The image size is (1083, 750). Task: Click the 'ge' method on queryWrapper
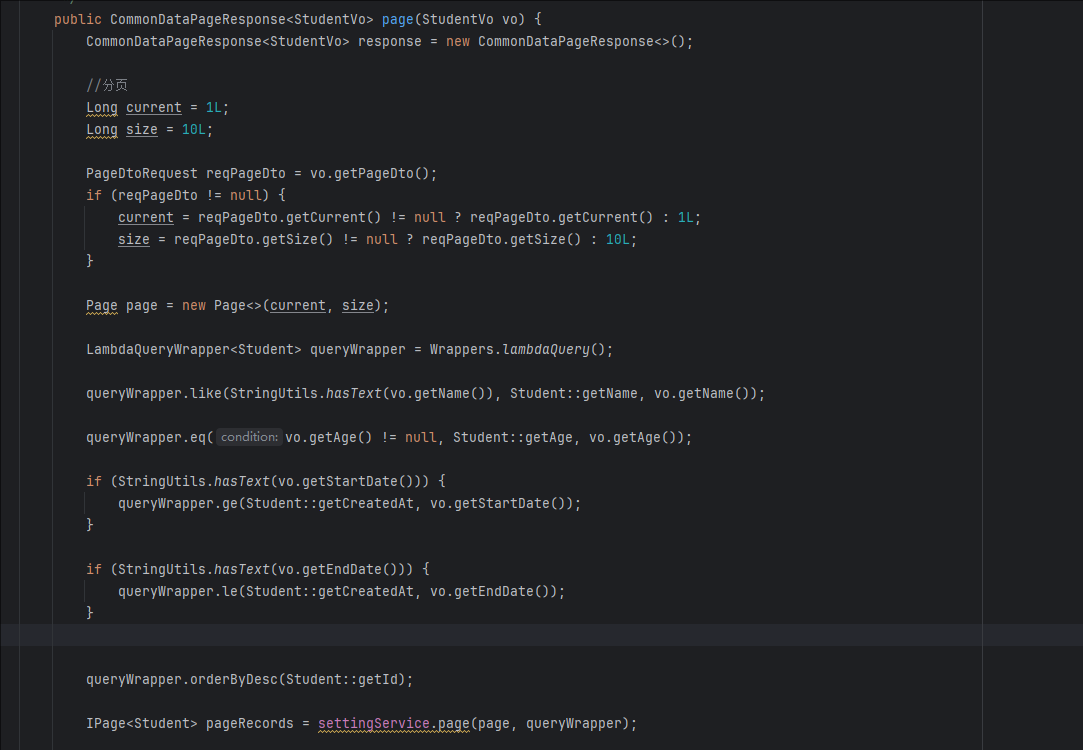[x=229, y=503]
